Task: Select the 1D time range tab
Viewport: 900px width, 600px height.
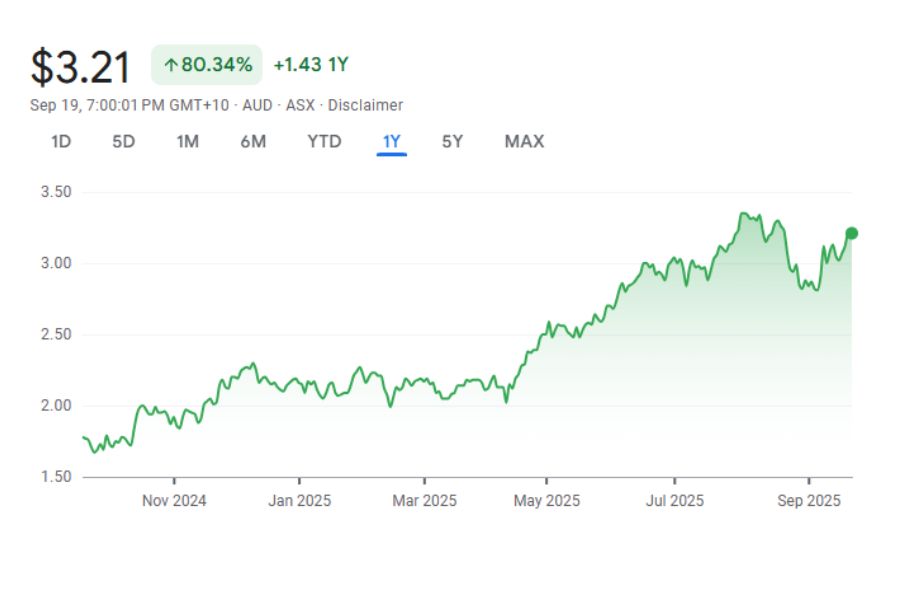Action: click(61, 142)
